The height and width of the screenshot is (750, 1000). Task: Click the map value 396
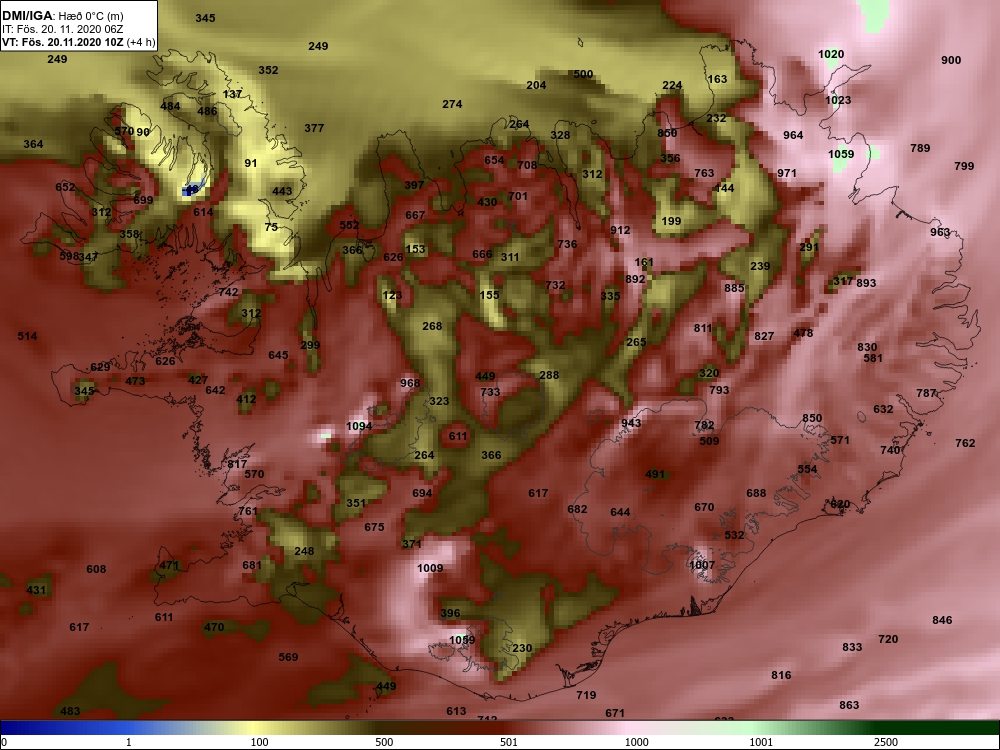click(x=450, y=614)
